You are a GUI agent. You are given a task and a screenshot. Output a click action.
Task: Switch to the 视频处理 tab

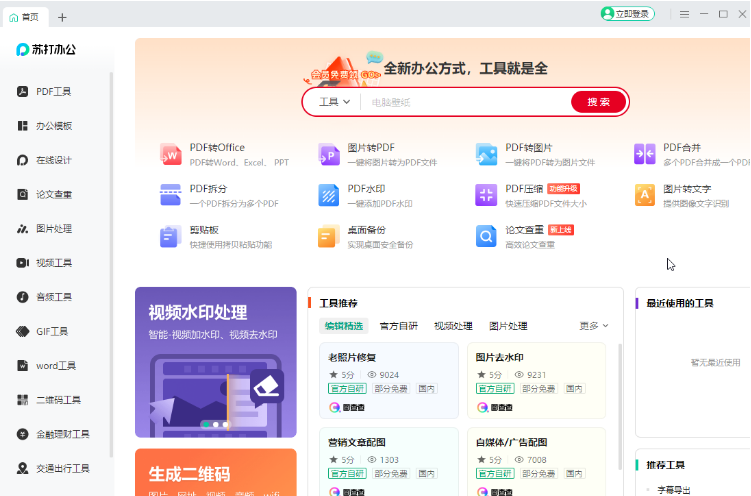pos(453,326)
